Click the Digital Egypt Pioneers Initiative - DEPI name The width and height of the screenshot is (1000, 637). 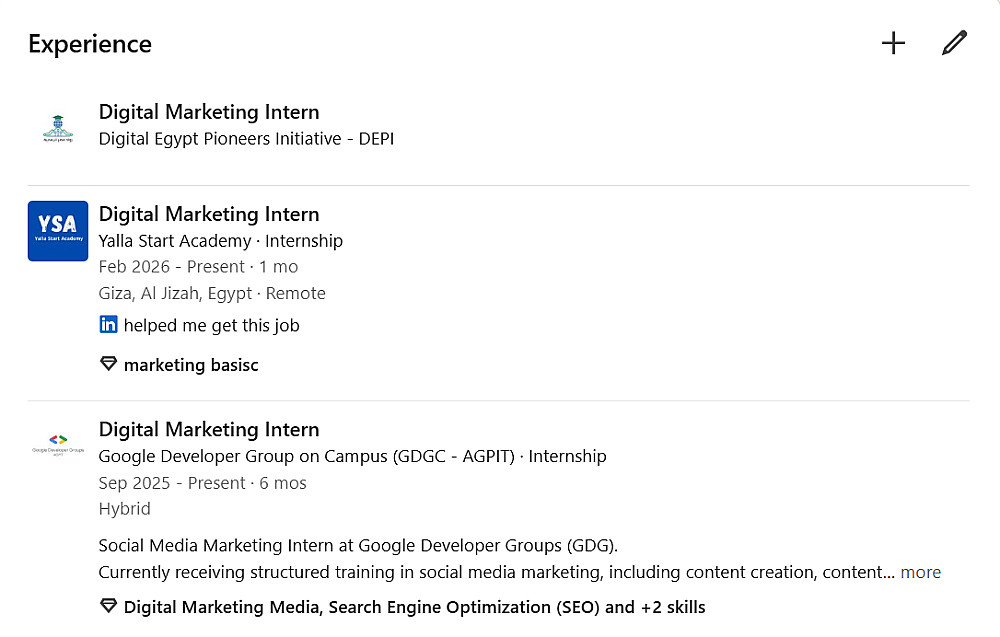tap(246, 139)
